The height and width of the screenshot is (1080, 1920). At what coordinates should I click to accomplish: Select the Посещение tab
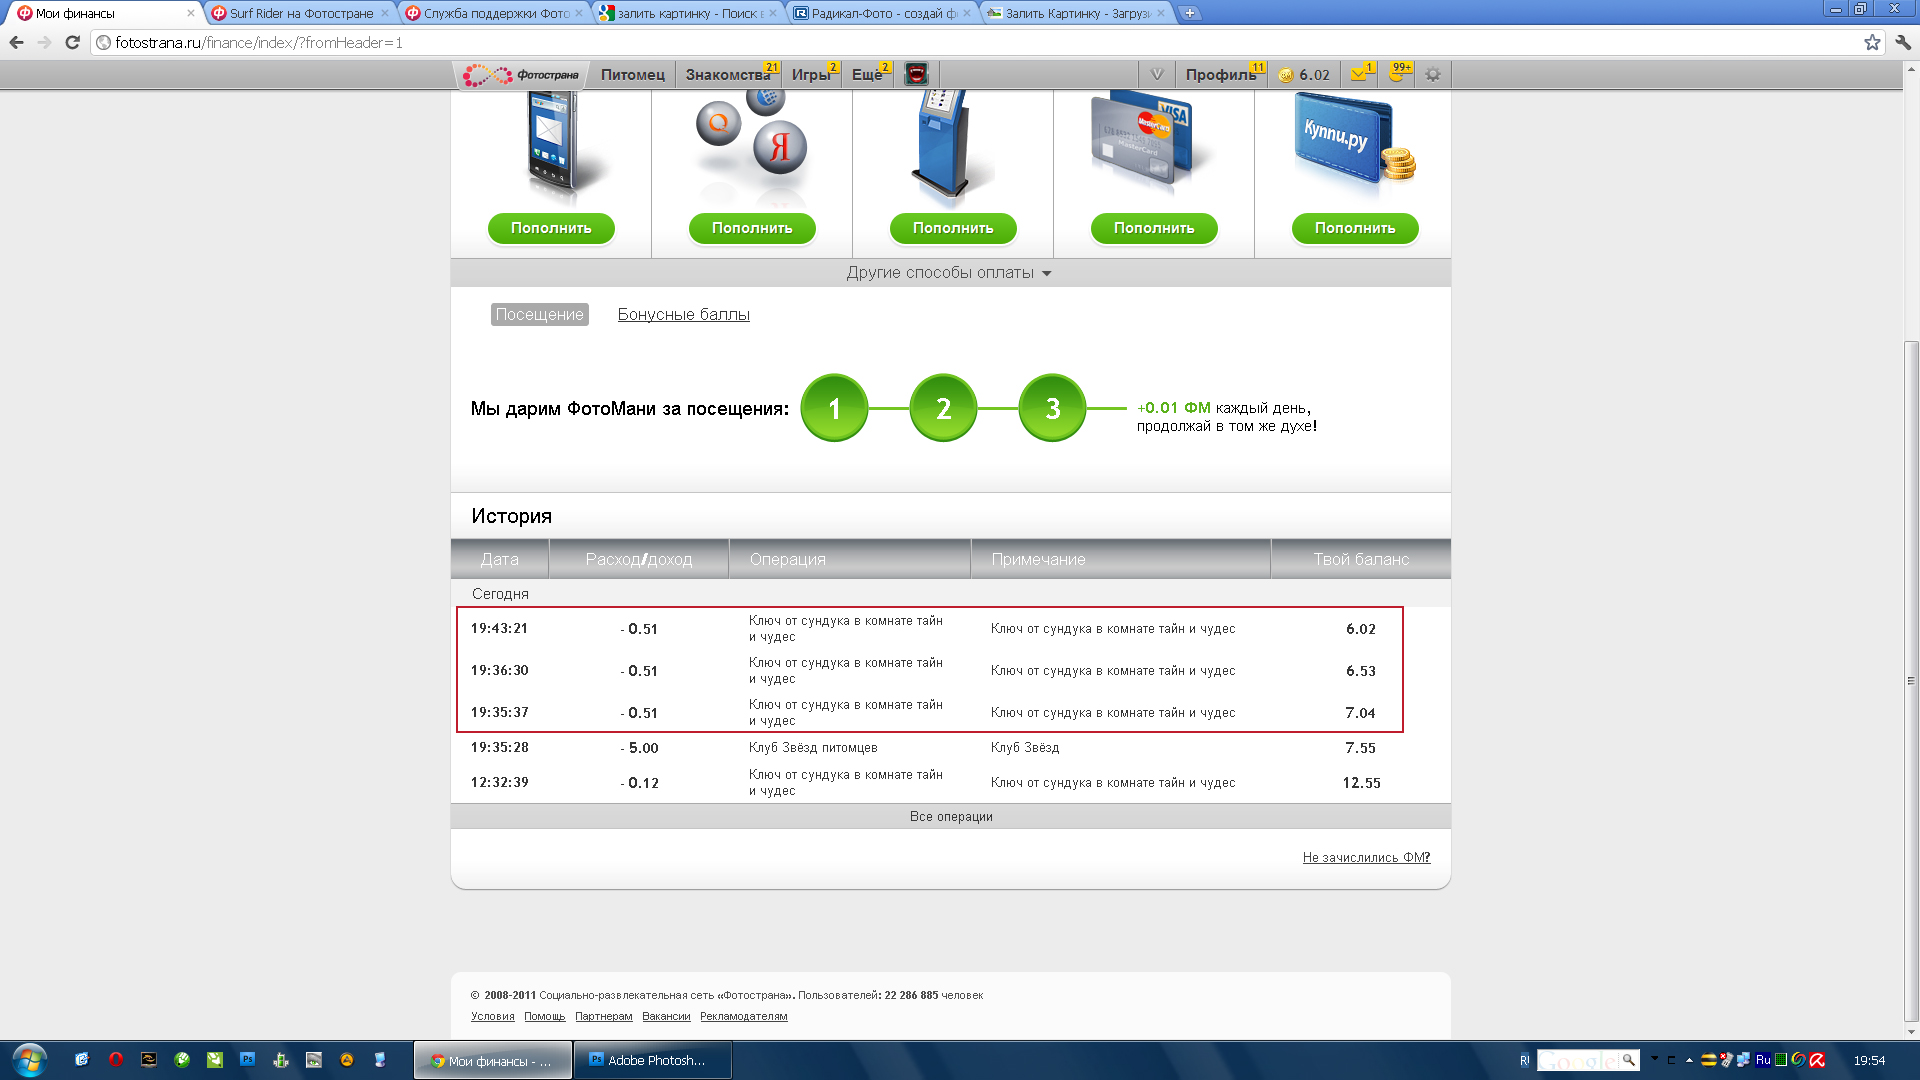point(539,314)
